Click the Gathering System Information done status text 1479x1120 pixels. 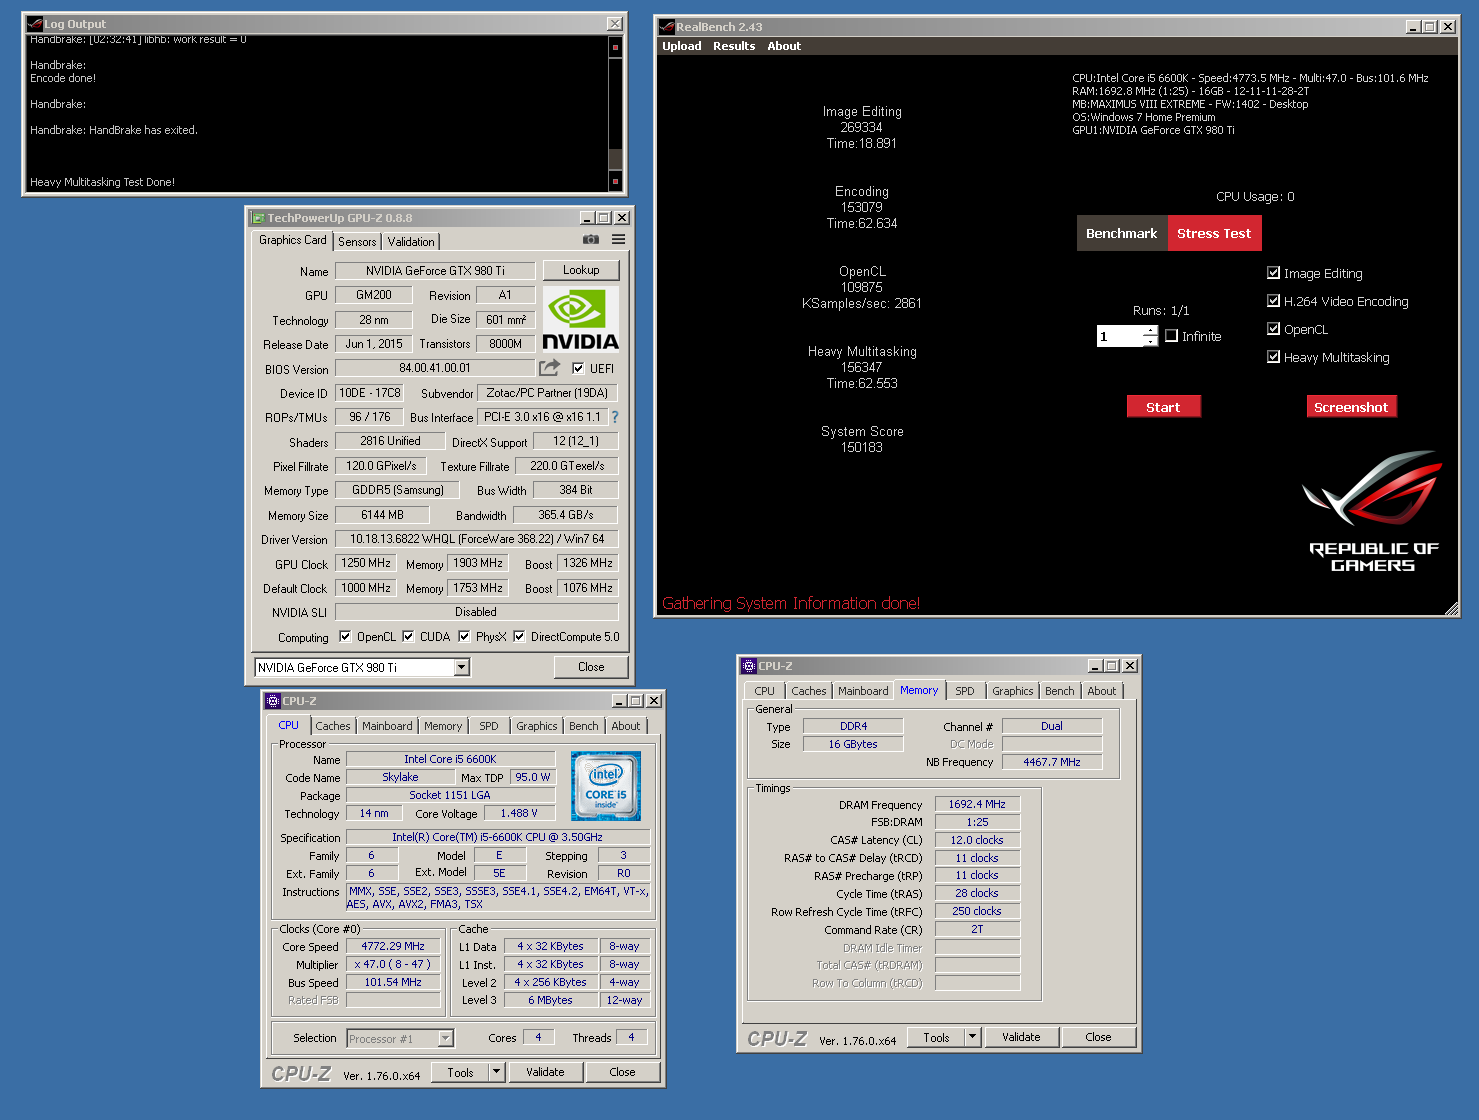791,603
